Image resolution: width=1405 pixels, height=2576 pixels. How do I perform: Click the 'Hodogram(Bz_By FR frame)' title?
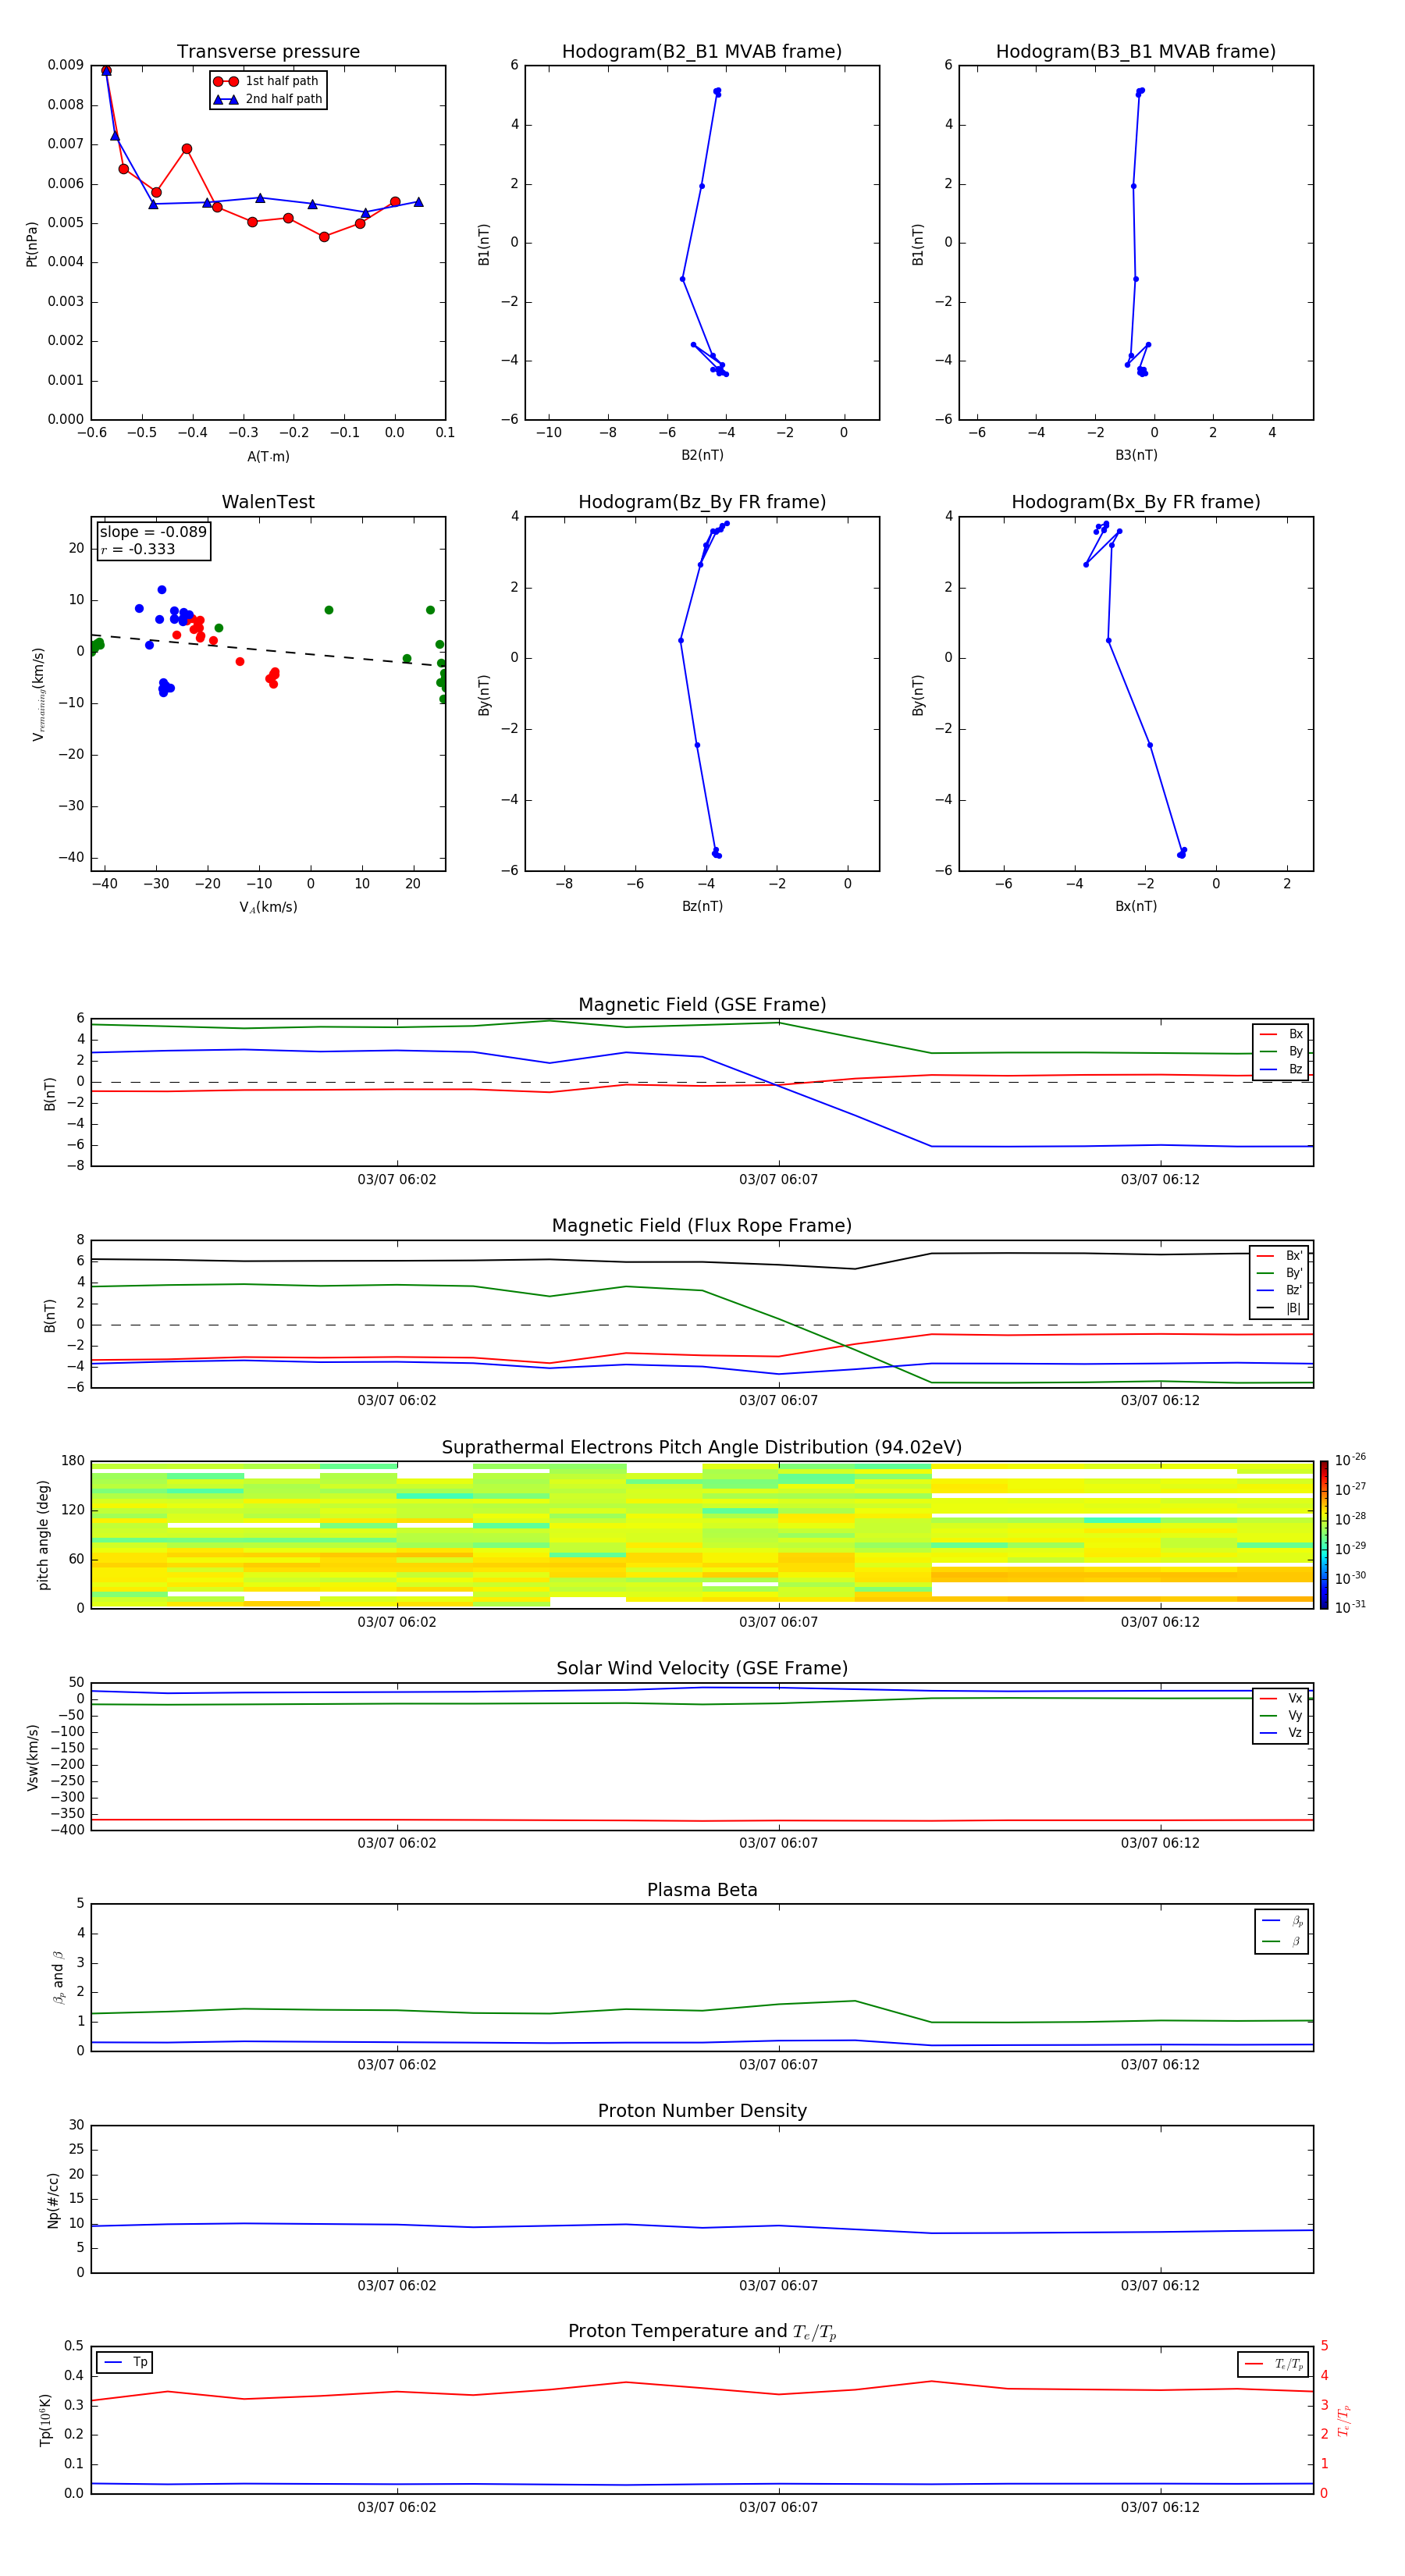pyautogui.click(x=702, y=502)
